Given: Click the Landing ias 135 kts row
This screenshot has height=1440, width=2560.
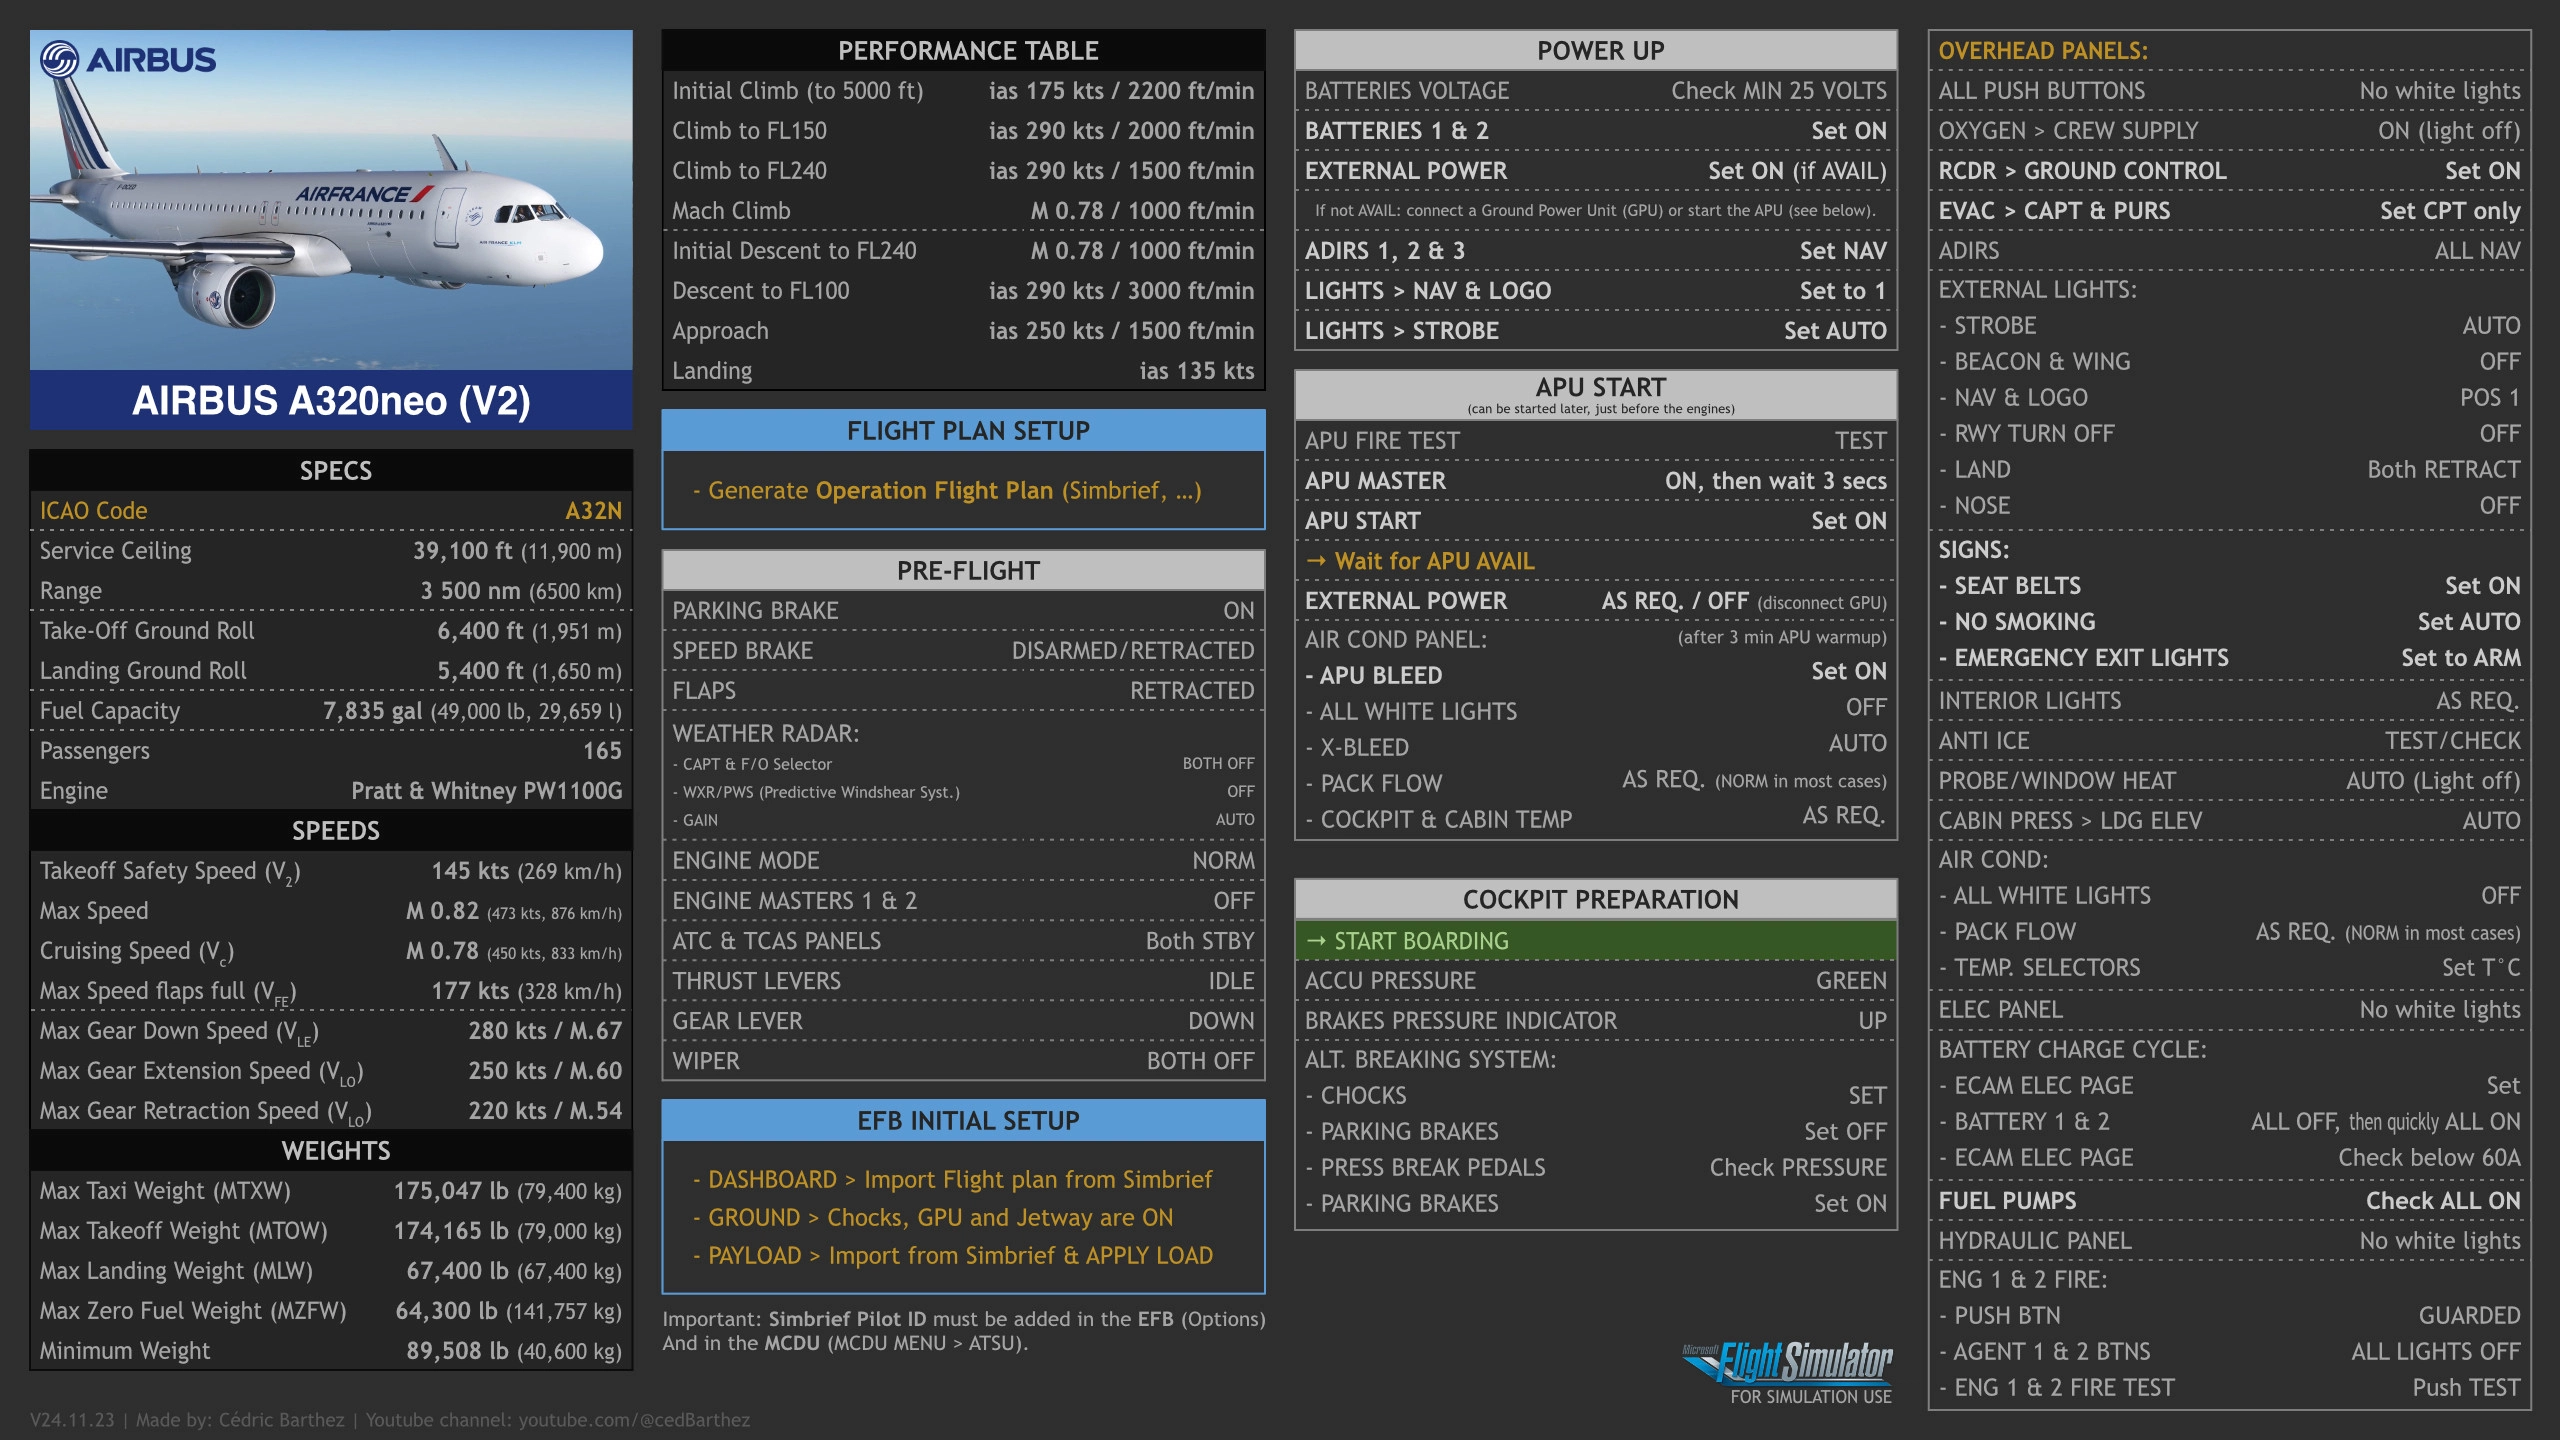Looking at the screenshot, I should [964, 370].
